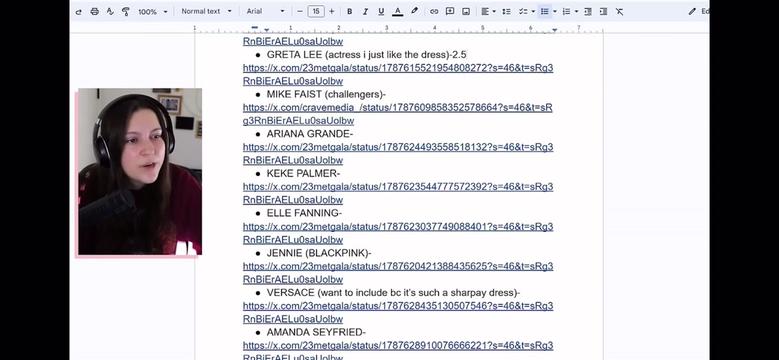Expand the Checklist menu arrow
This screenshot has height=360, width=779.
tap(533, 11)
